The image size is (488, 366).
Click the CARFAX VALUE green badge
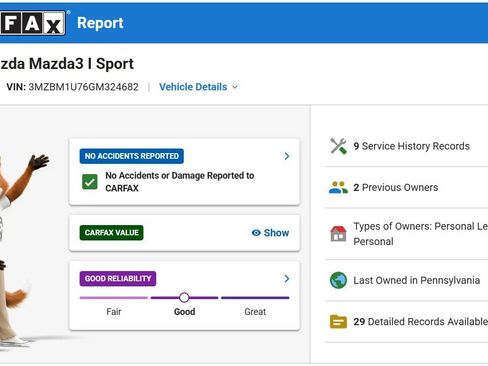click(112, 233)
